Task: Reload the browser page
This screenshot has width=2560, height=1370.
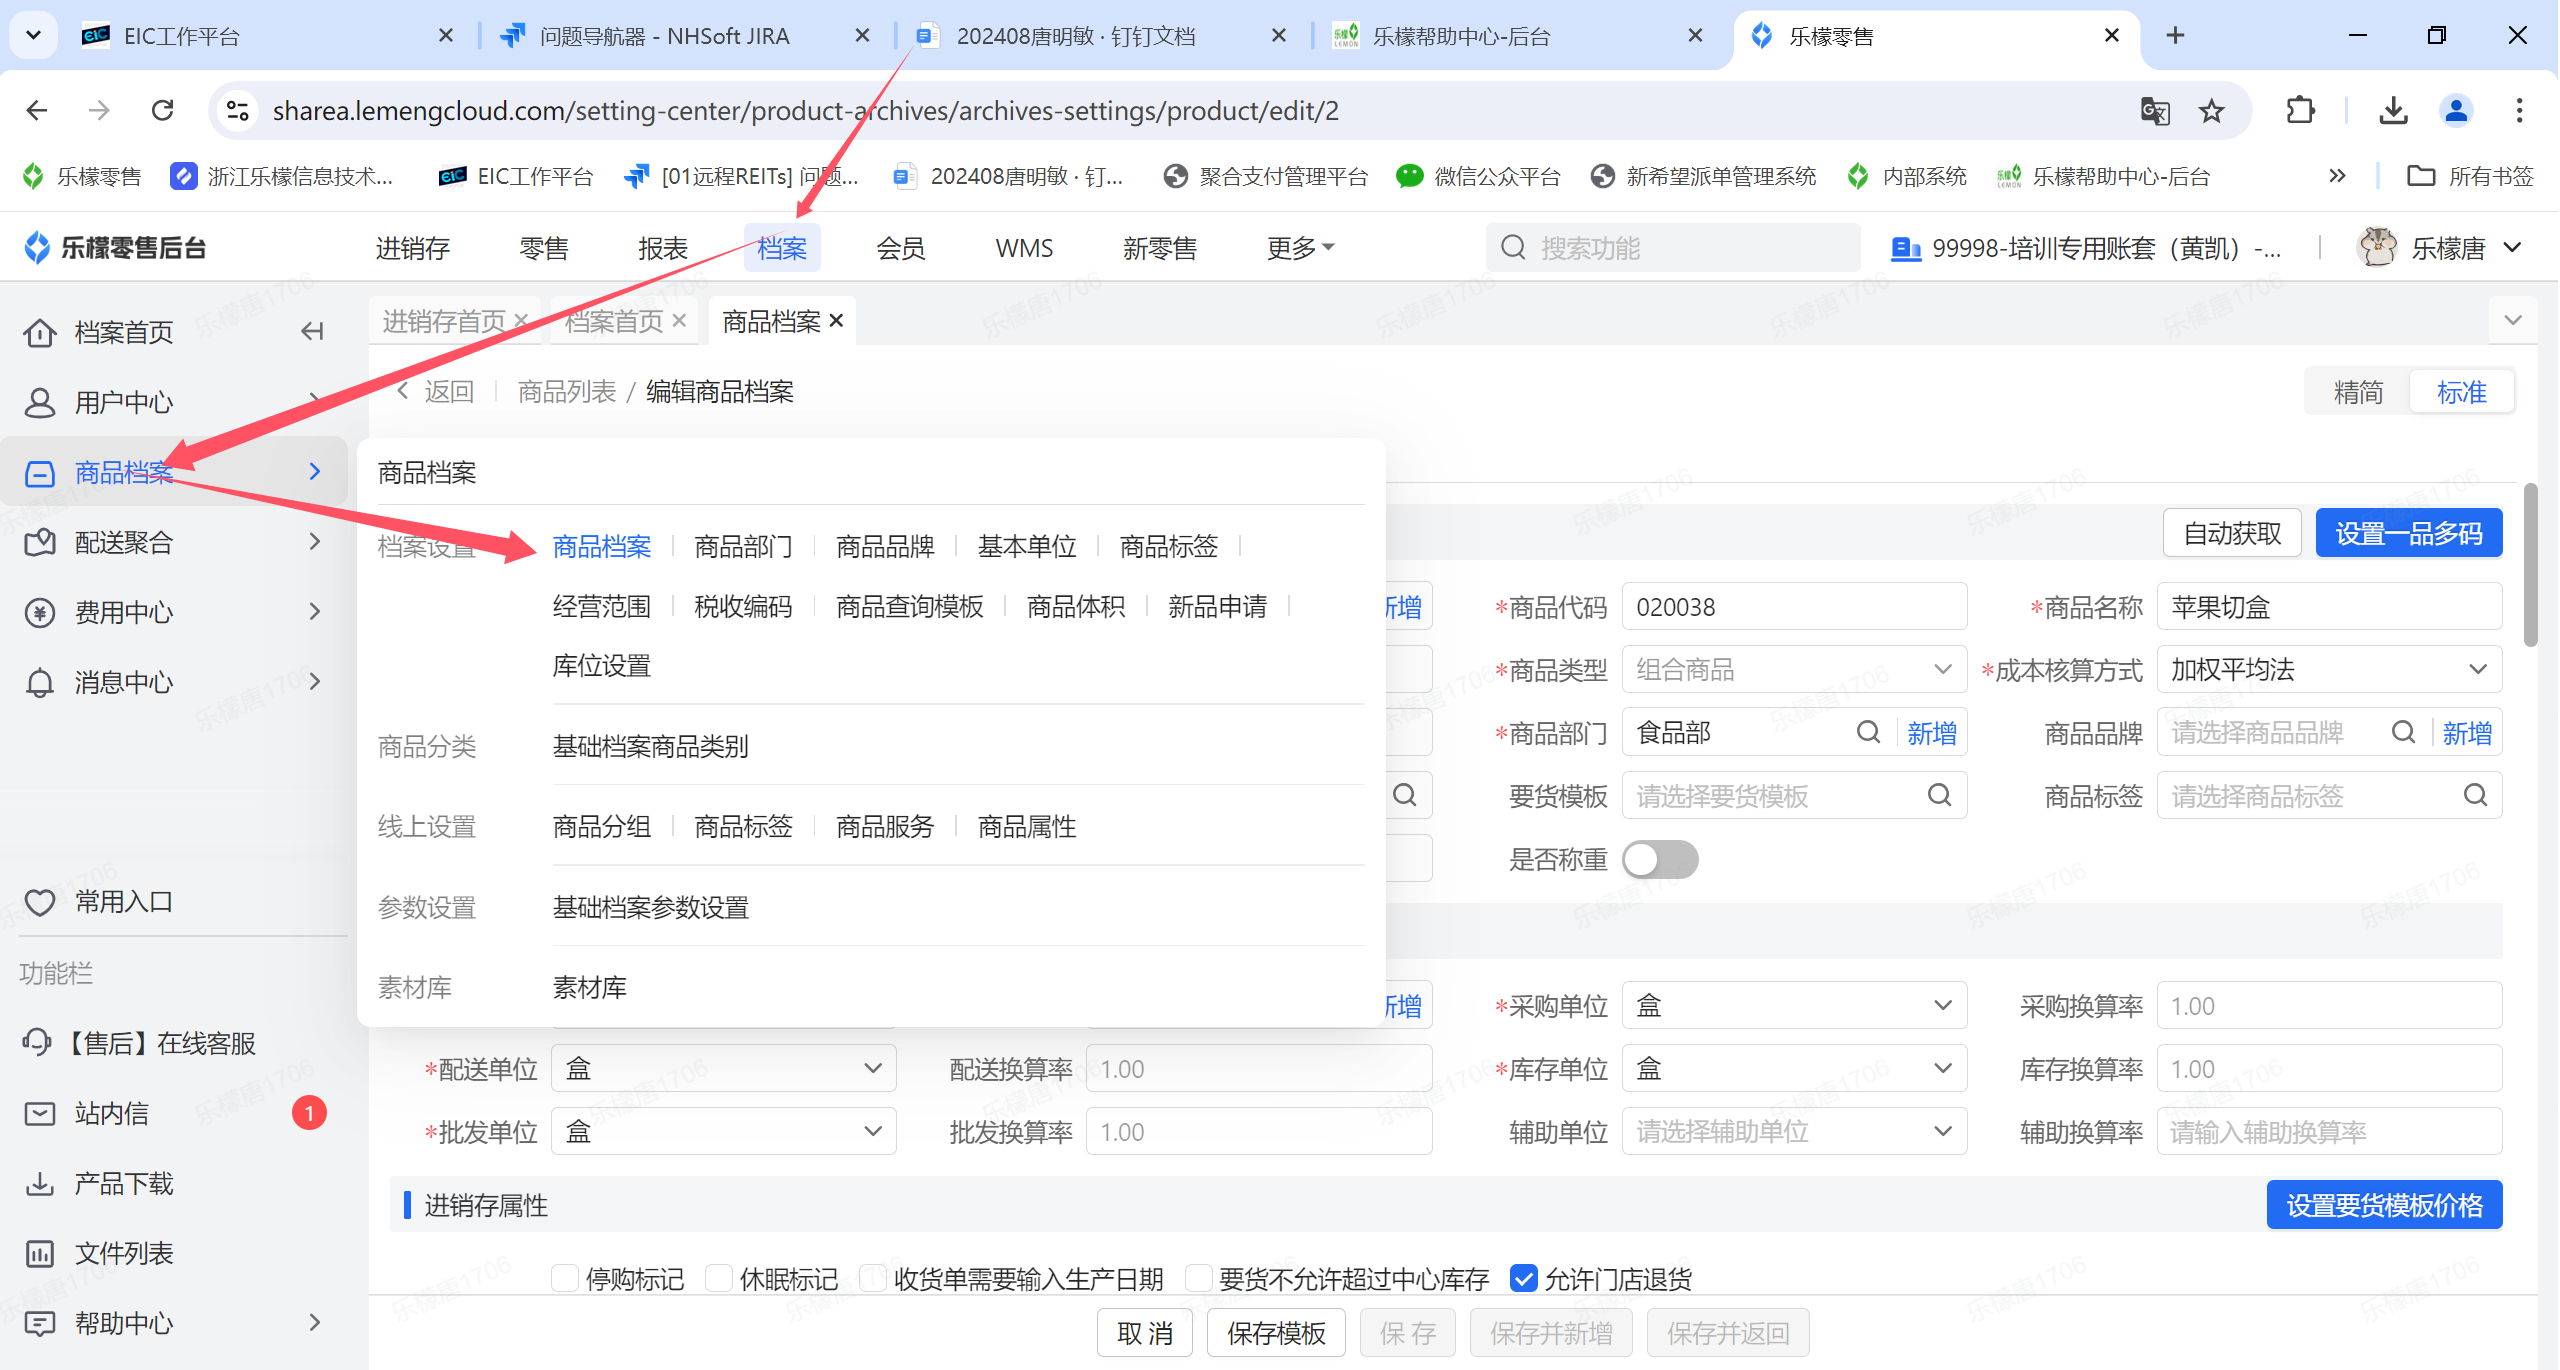Action: coord(162,110)
